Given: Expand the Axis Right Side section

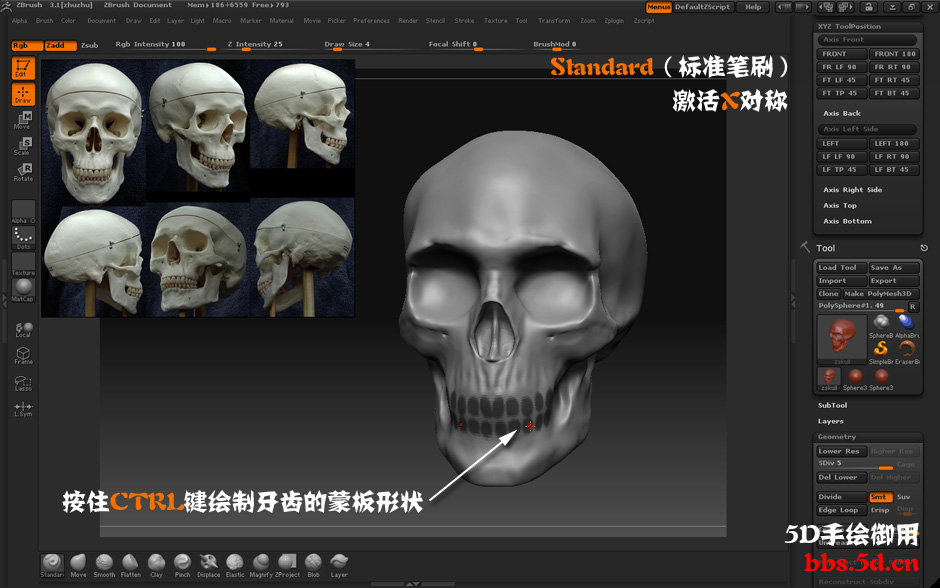Looking at the screenshot, I should [852, 189].
